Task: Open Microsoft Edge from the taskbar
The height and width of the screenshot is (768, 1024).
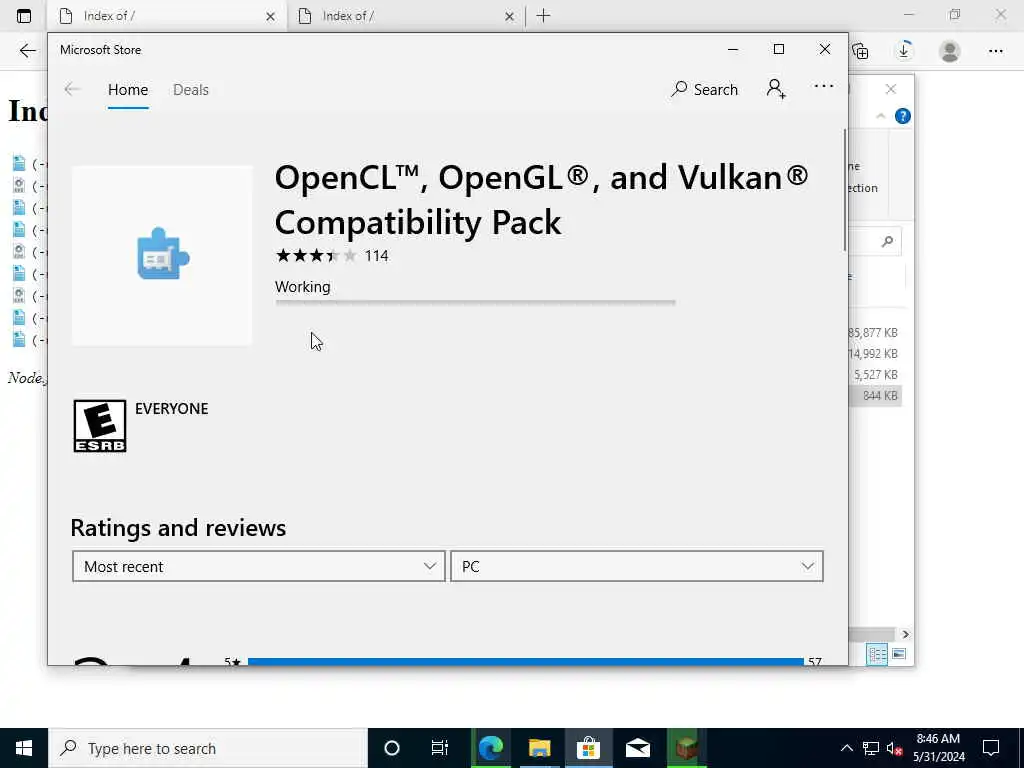Action: pos(491,748)
